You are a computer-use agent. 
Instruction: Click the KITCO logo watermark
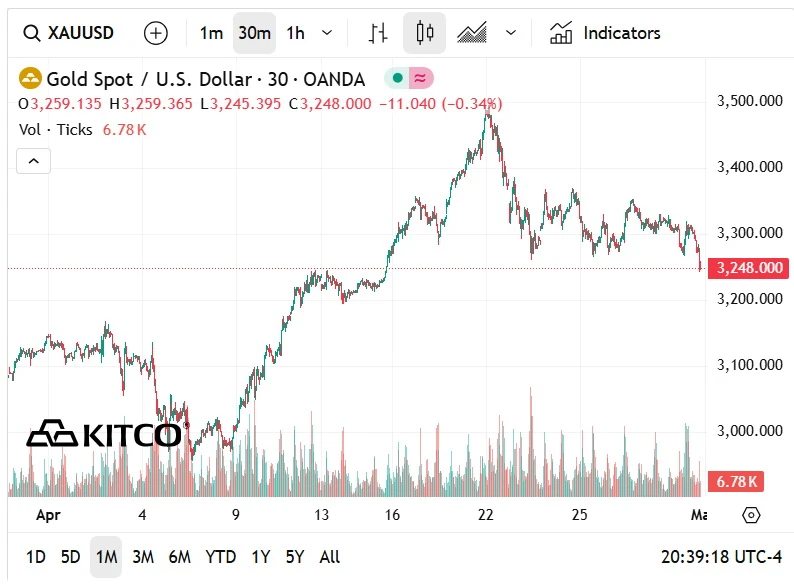105,434
